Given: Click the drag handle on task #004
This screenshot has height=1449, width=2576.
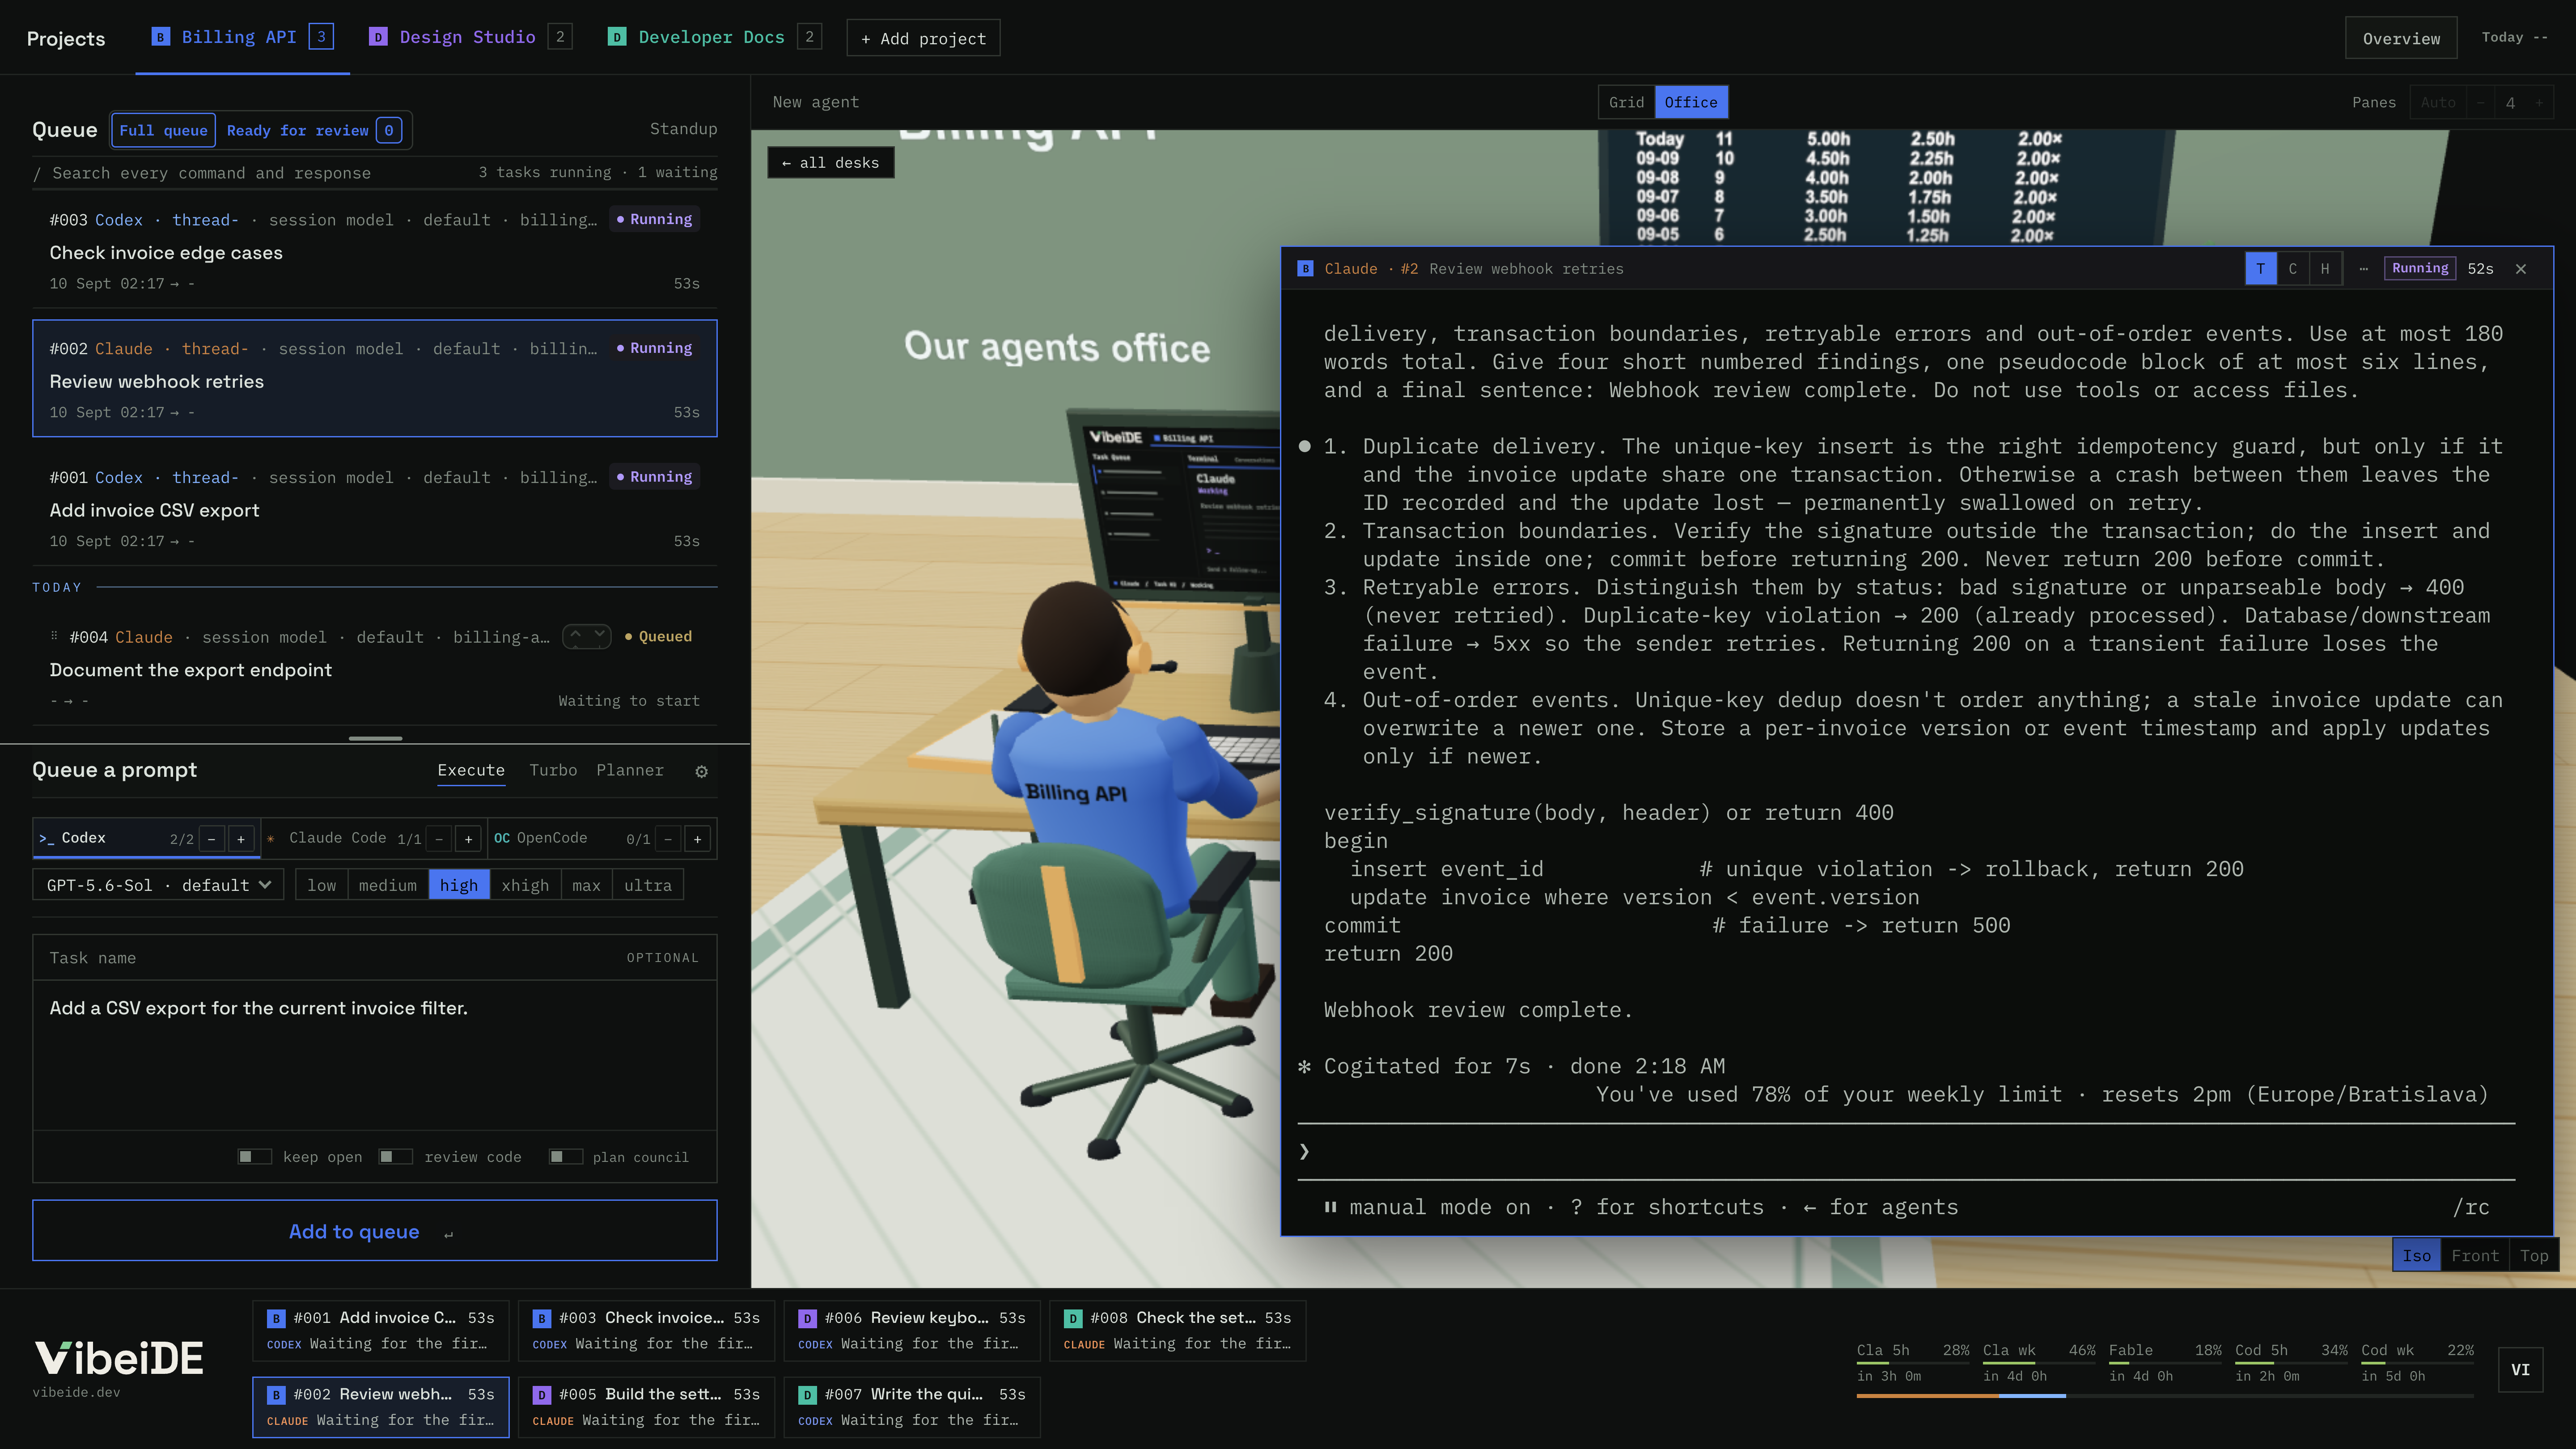Looking at the screenshot, I should (54, 636).
